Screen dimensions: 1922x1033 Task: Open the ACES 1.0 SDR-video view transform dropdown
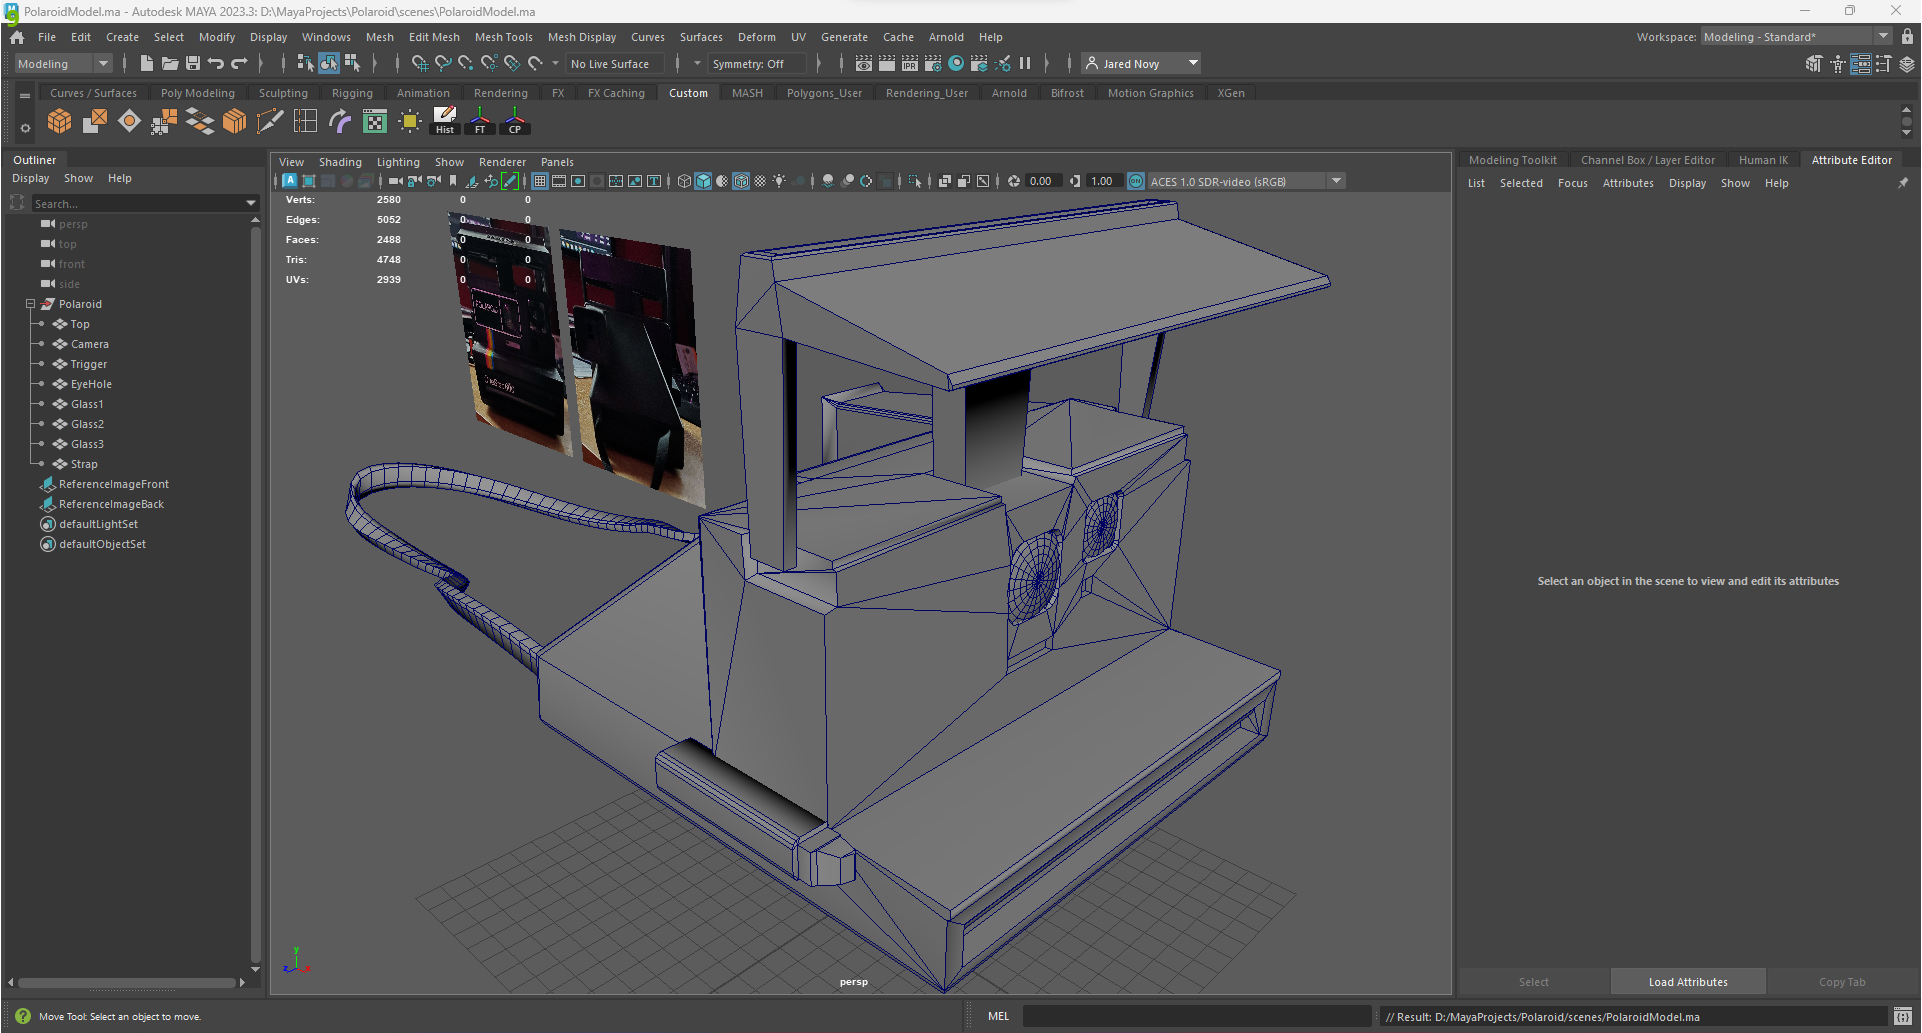coord(1336,181)
